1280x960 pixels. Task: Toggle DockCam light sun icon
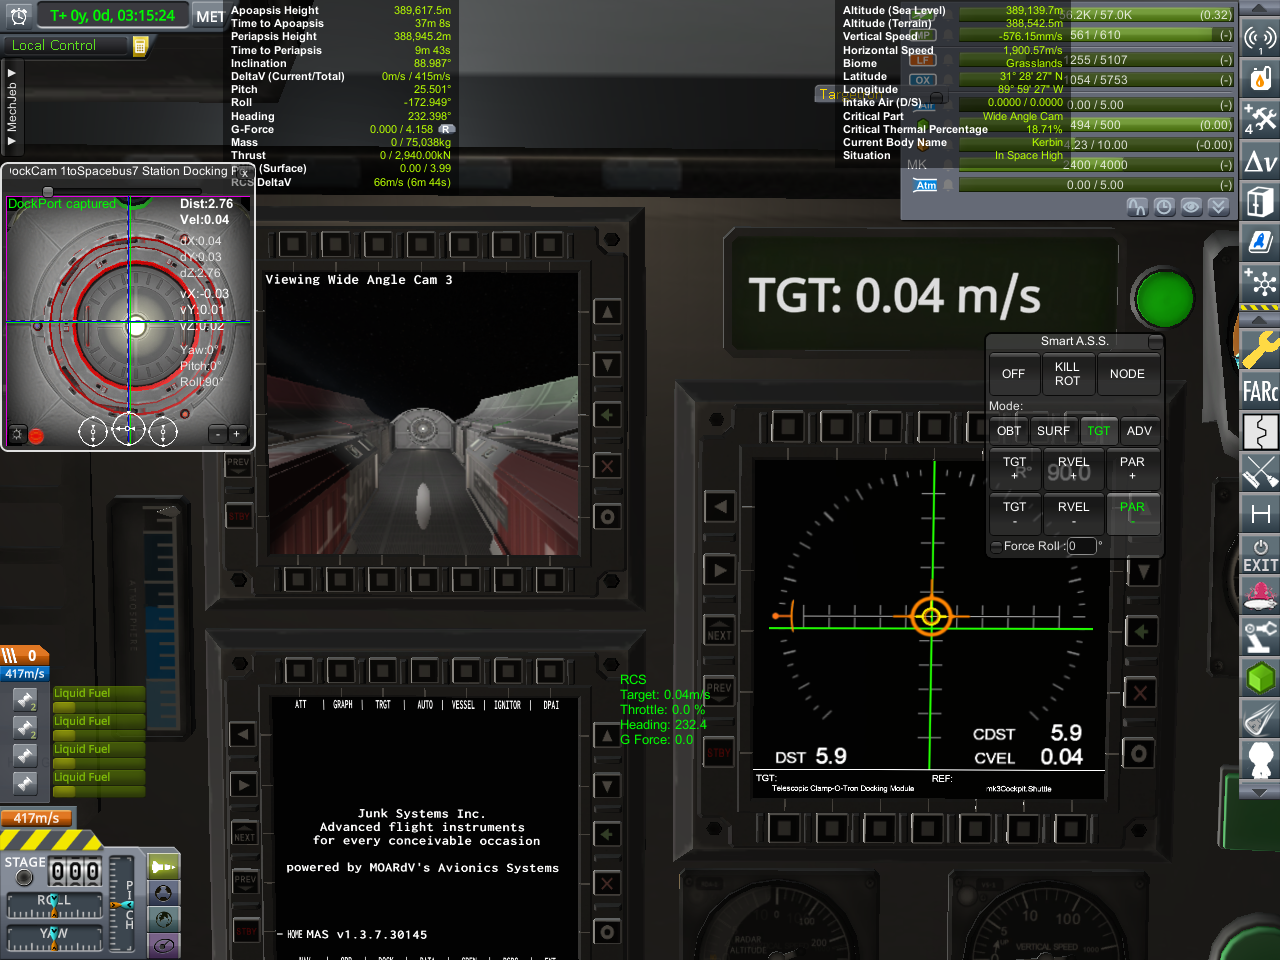[17, 434]
